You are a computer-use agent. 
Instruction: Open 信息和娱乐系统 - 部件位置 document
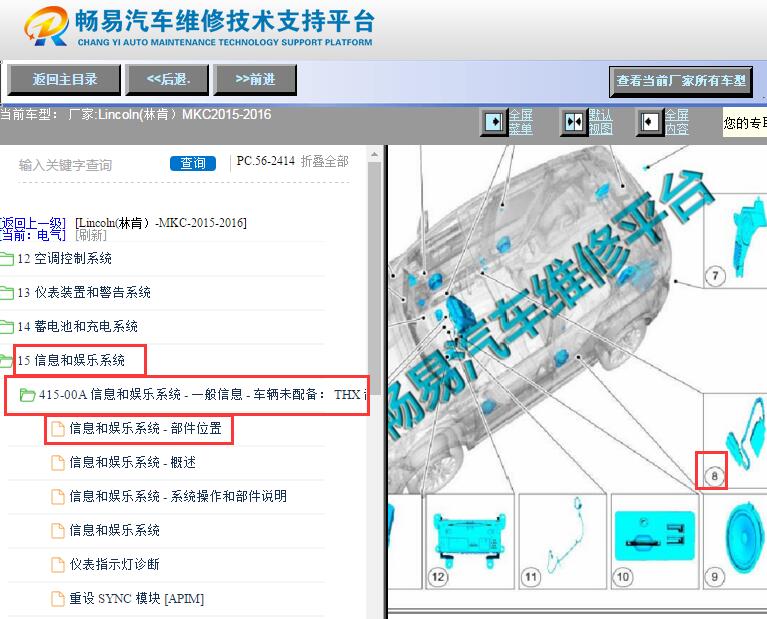click(x=145, y=429)
